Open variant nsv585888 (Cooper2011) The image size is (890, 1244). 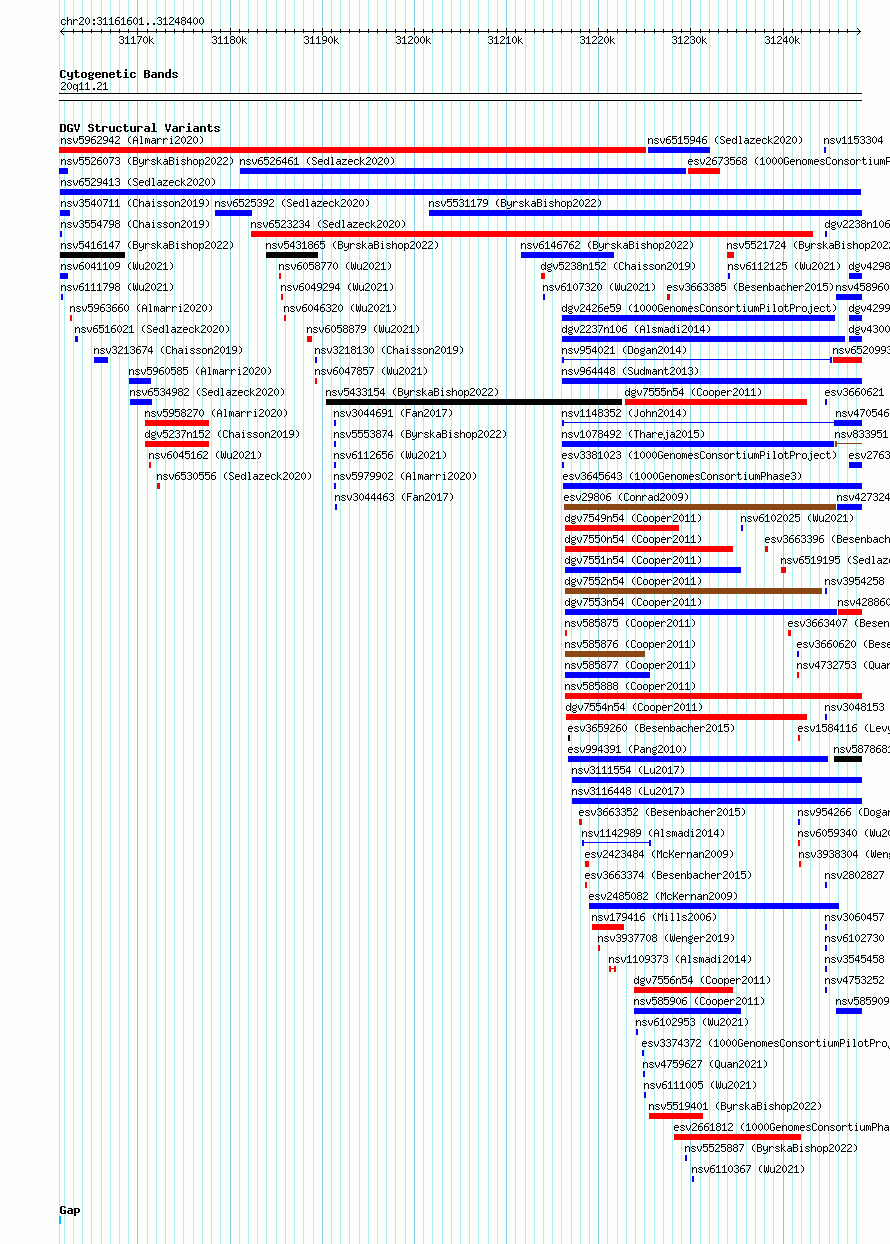tap(630, 687)
